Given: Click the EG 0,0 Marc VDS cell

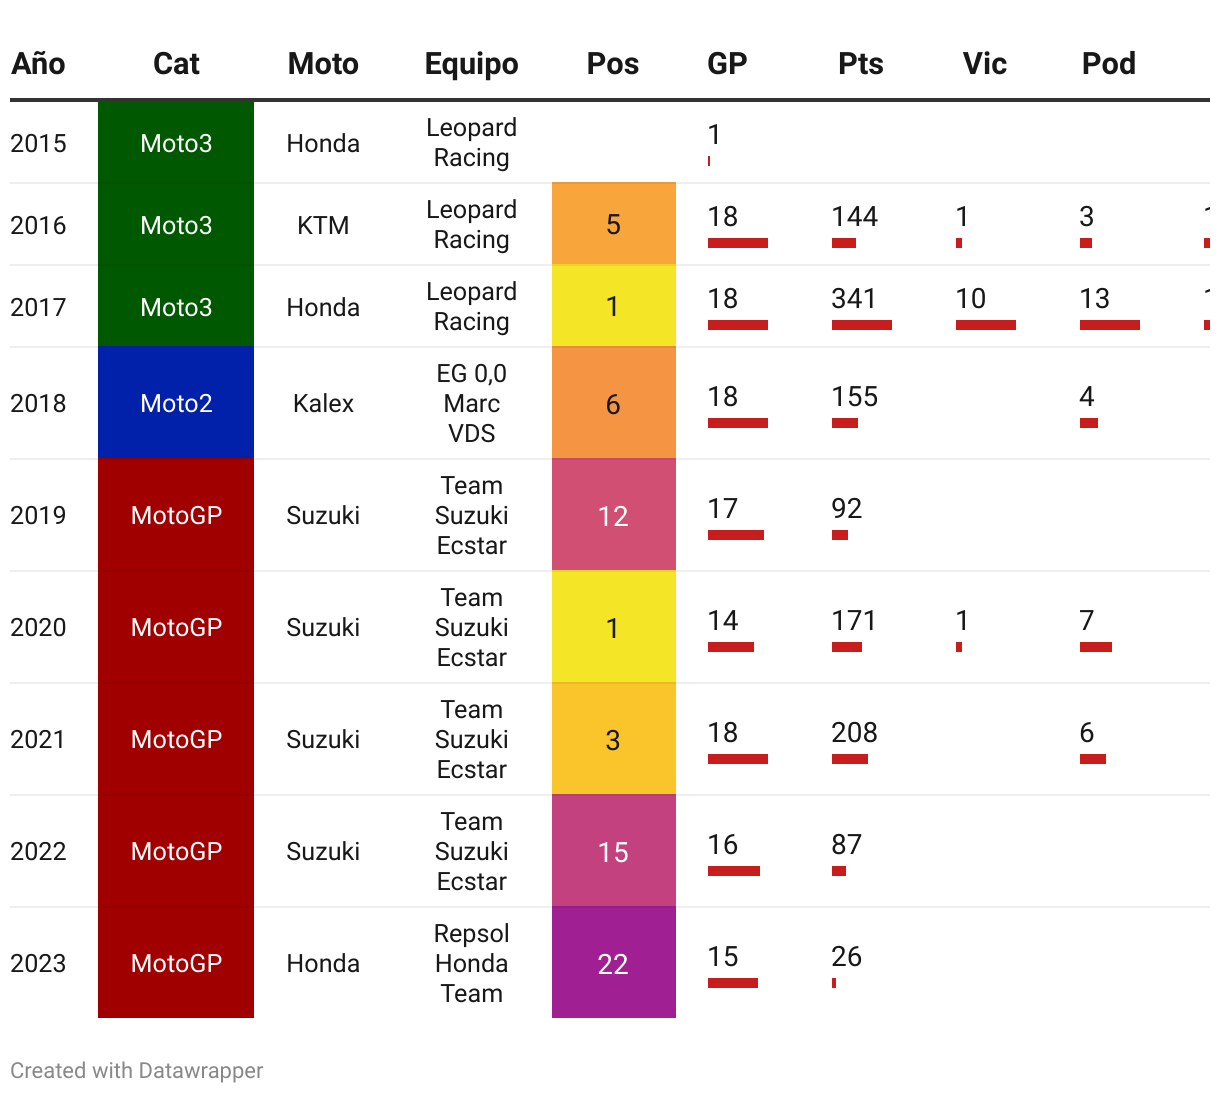Looking at the screenshot, I should point(472,403).
